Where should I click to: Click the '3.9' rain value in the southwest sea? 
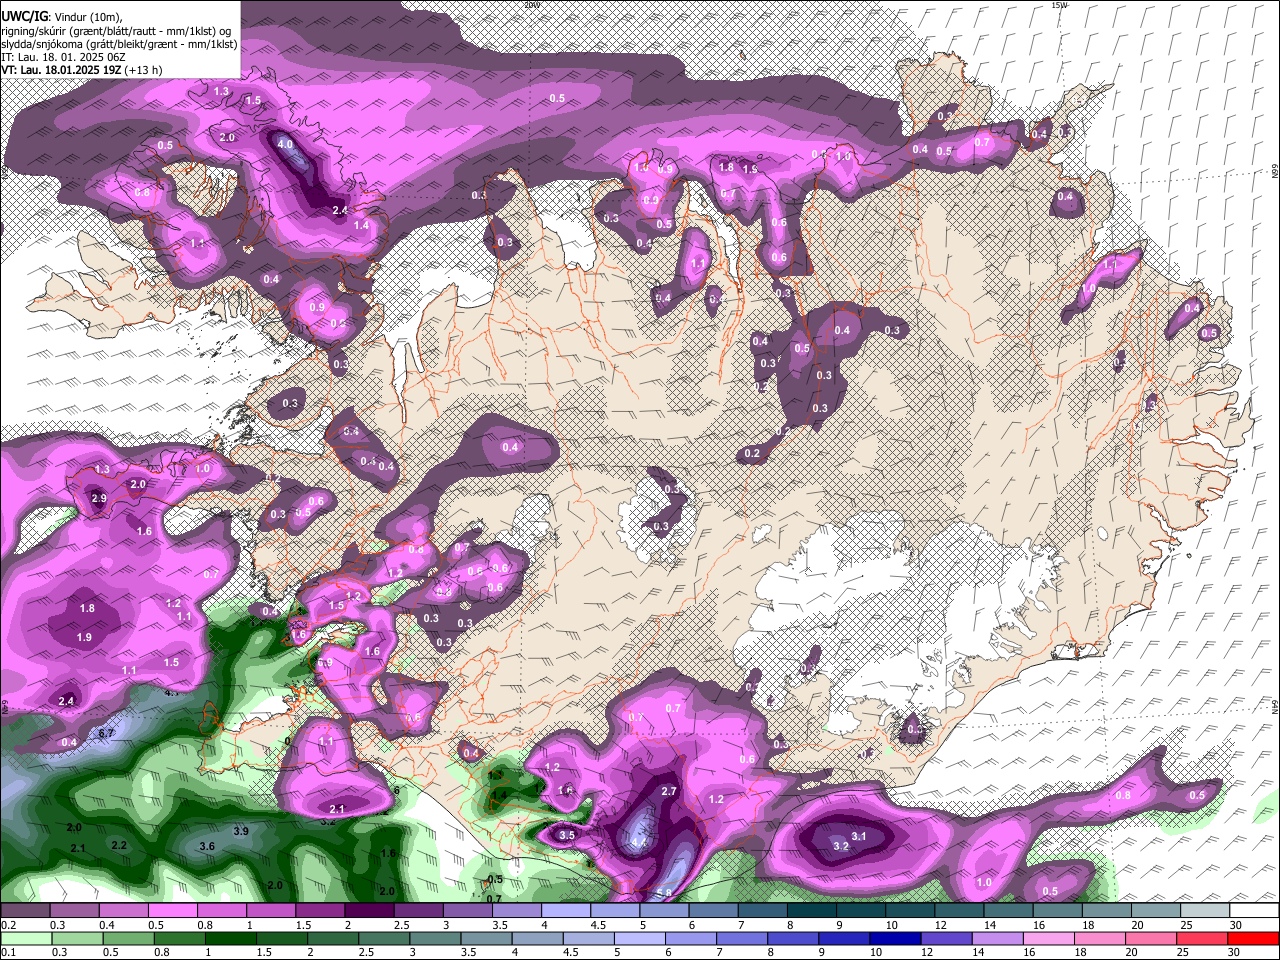pyautogui.click(x=241, y=831)
